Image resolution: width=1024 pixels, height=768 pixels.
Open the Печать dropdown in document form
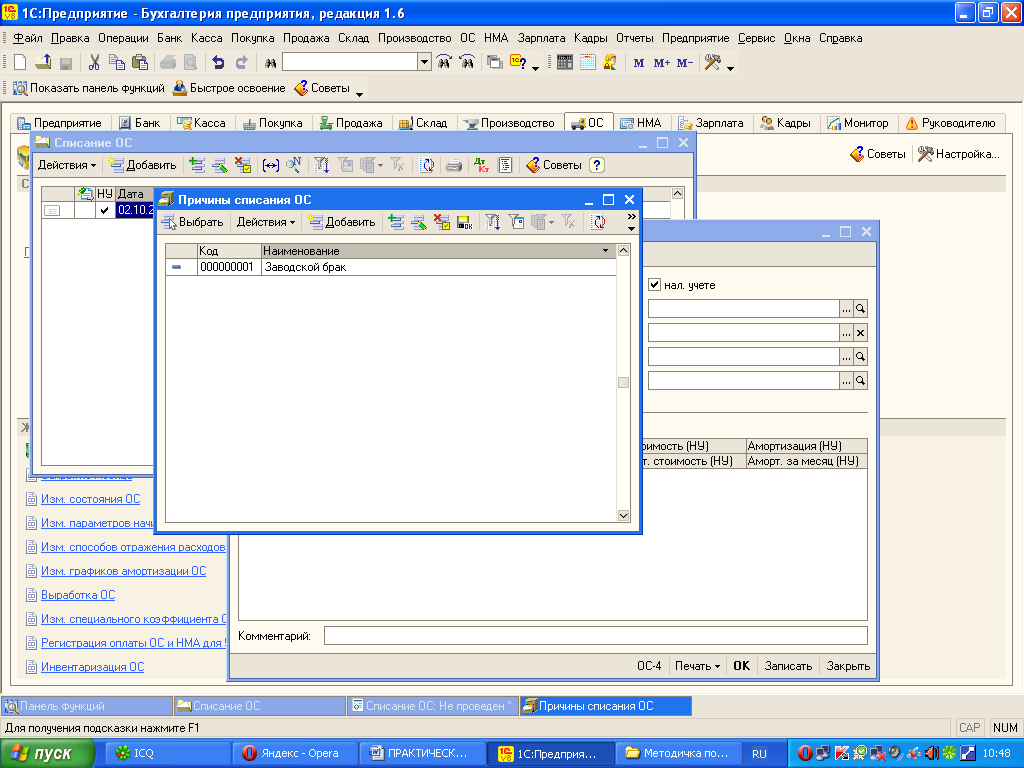click(x=697, y=666)
